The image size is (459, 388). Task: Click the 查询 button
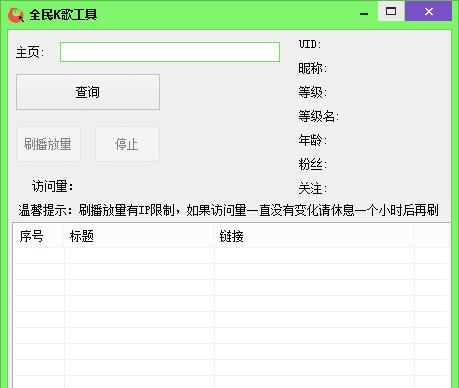click(x=88, y=92)
